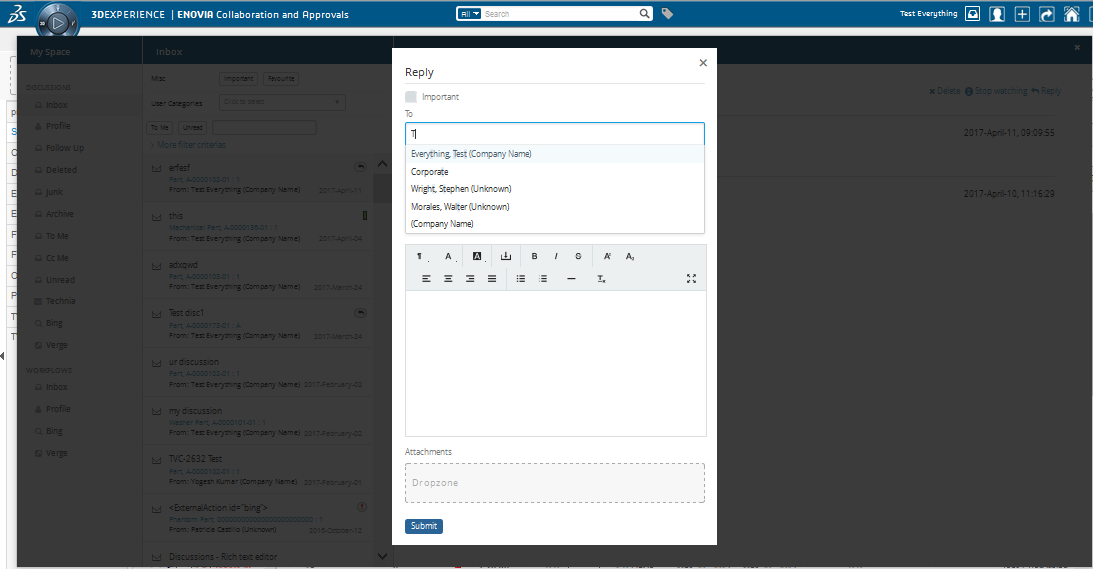Select Morales, Walter (Unknown) suggestion
Viewport: 1093px width, 585px height.
(x=460, y=207)
